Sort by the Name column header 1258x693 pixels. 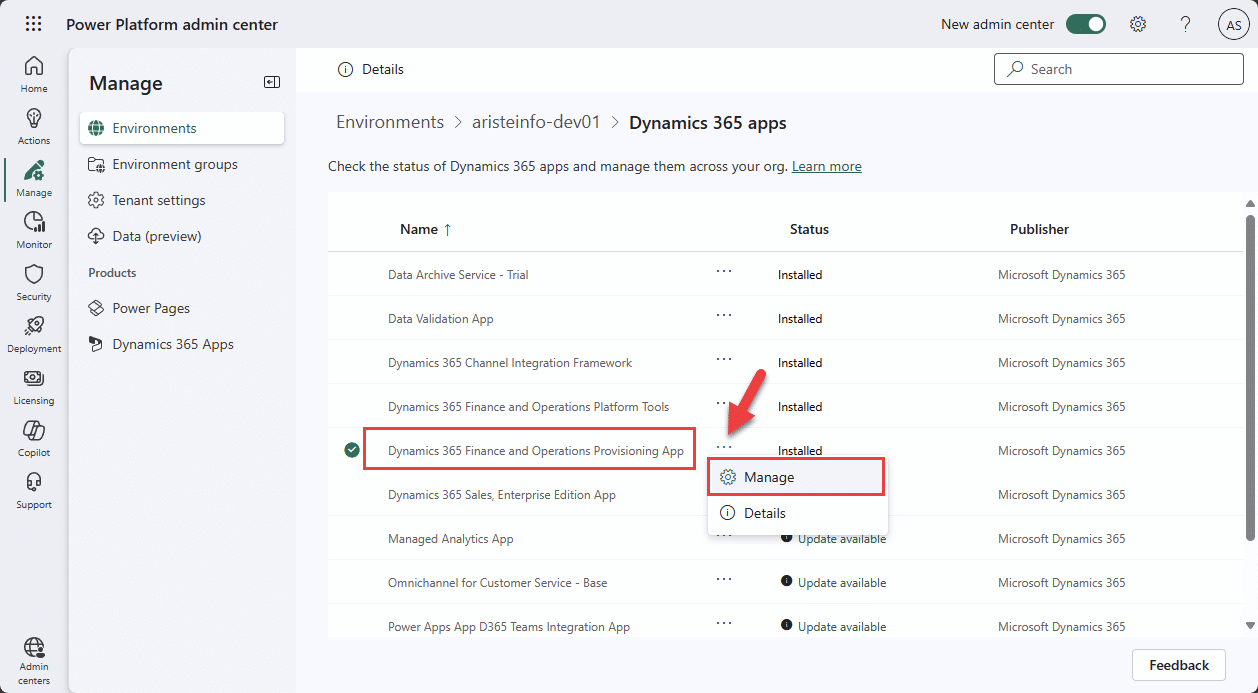click(x=419, y=229)
